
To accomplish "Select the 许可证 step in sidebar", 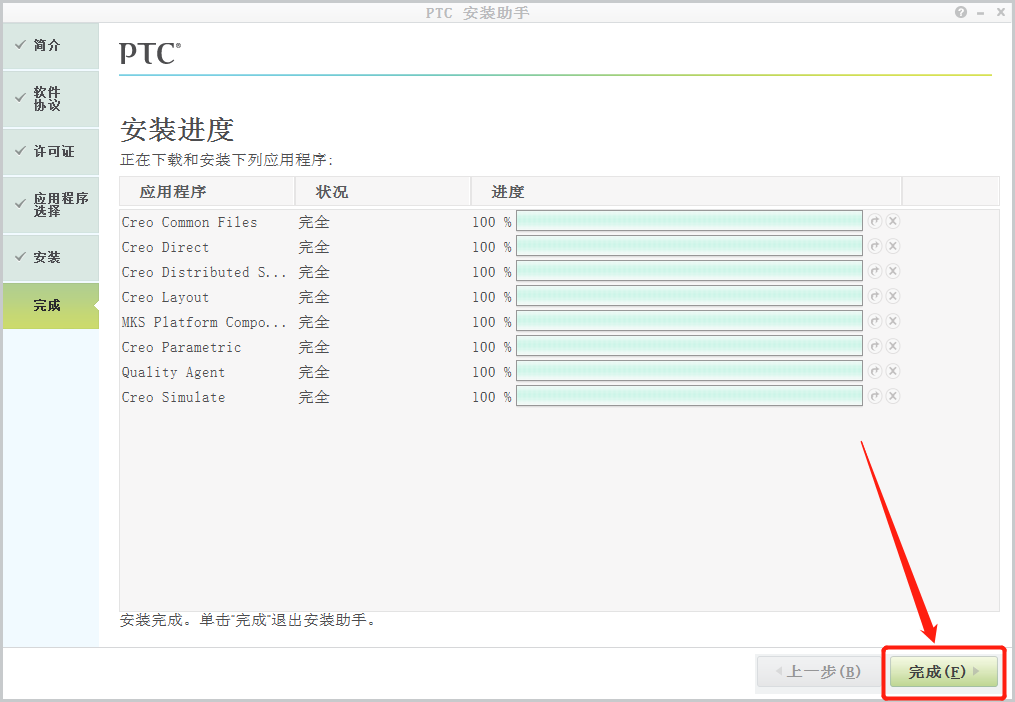I will (x=51, y=152).
